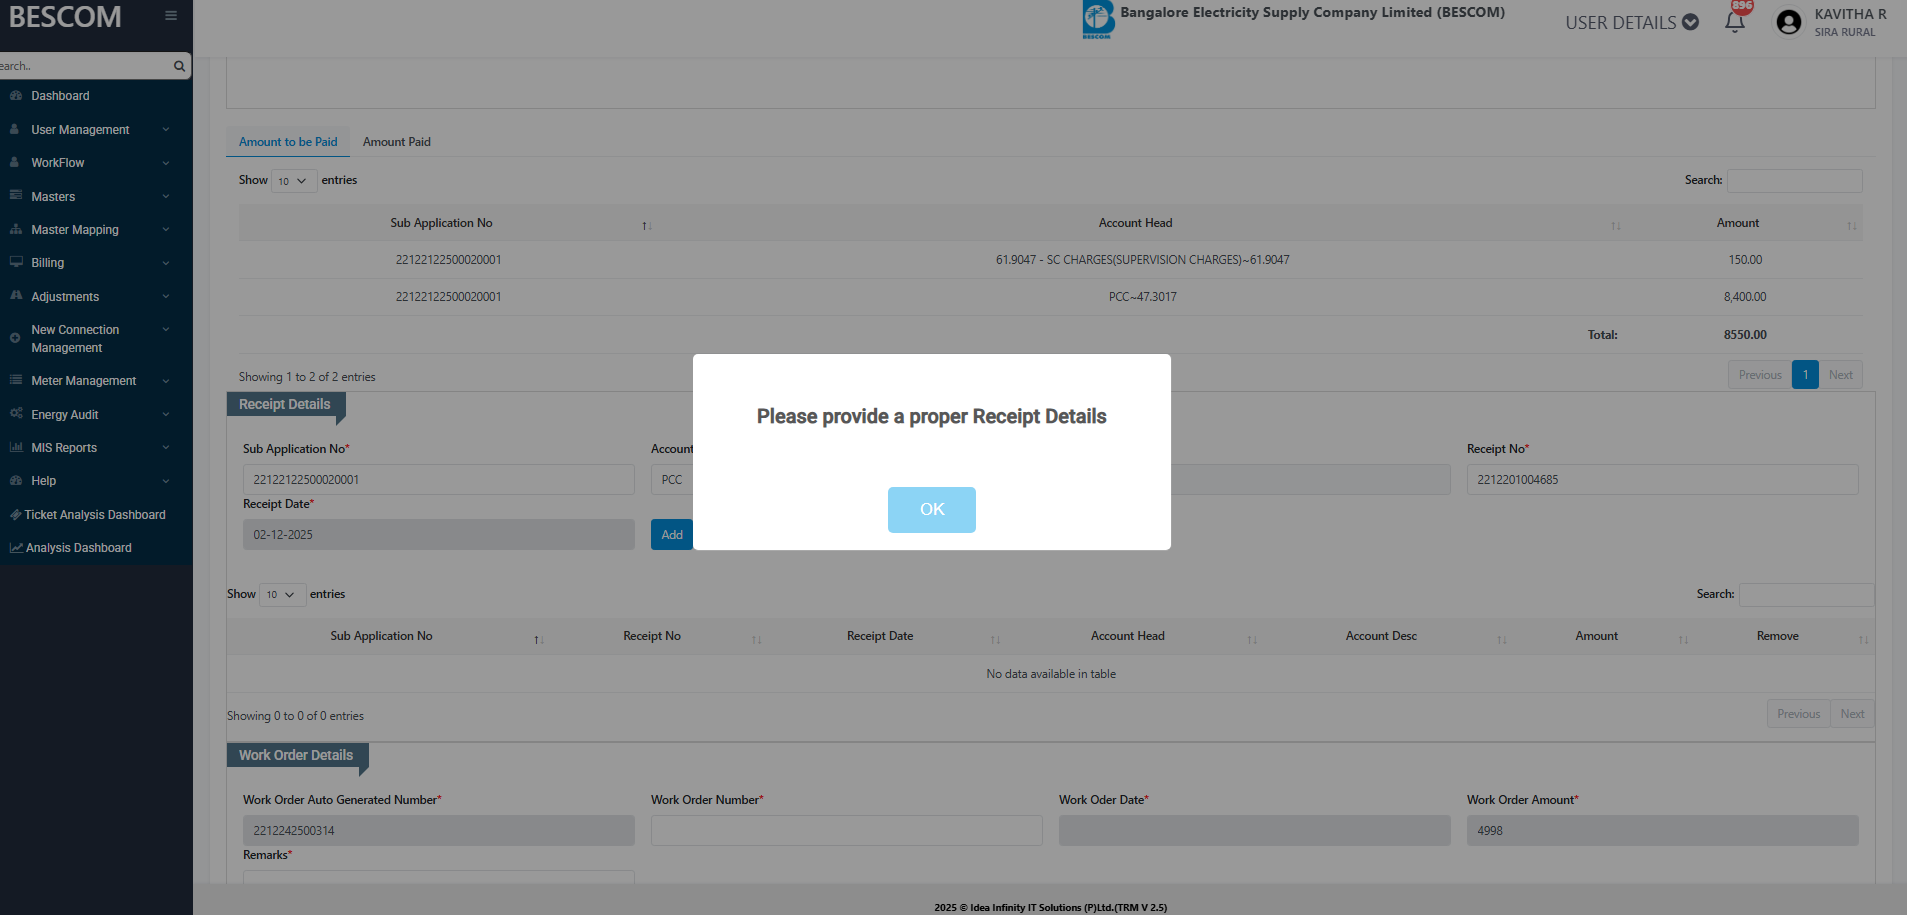Click the Receipt No input field
The image size is (1907, 915).
click(1662, 480)
